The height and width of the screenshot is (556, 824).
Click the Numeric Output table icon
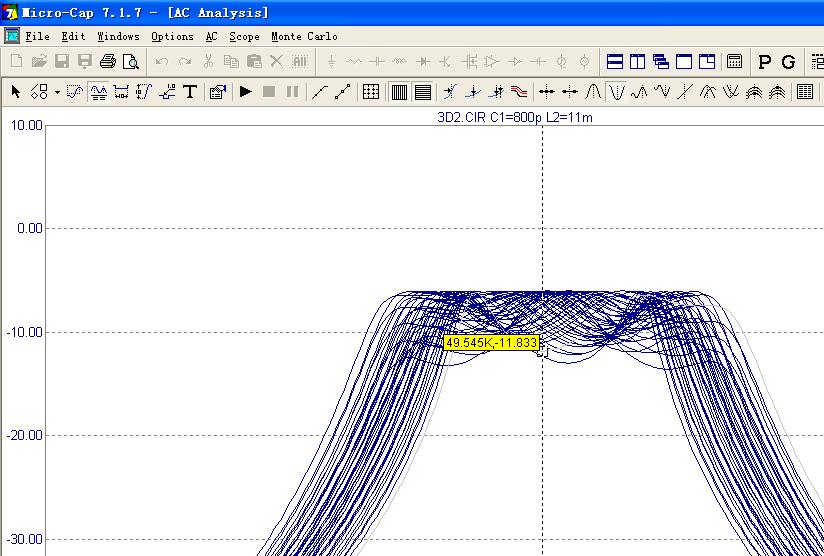(805, 92)
